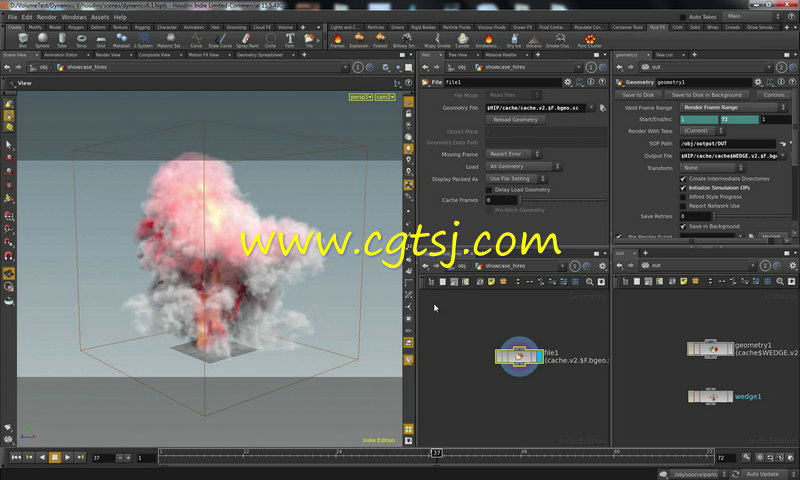The width and height of the screenshot is (800, 480).
Task: Open the Assets menu
Action: (100, 17)
